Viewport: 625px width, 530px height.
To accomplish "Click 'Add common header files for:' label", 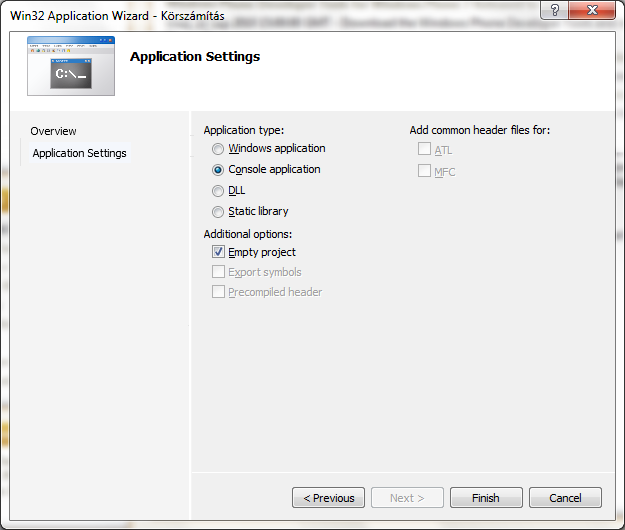I will coord(480,130).
